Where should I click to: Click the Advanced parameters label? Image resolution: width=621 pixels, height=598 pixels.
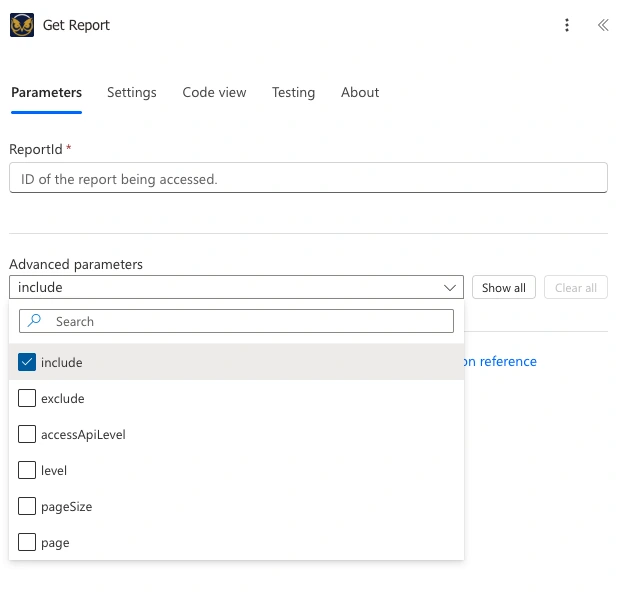76,264
